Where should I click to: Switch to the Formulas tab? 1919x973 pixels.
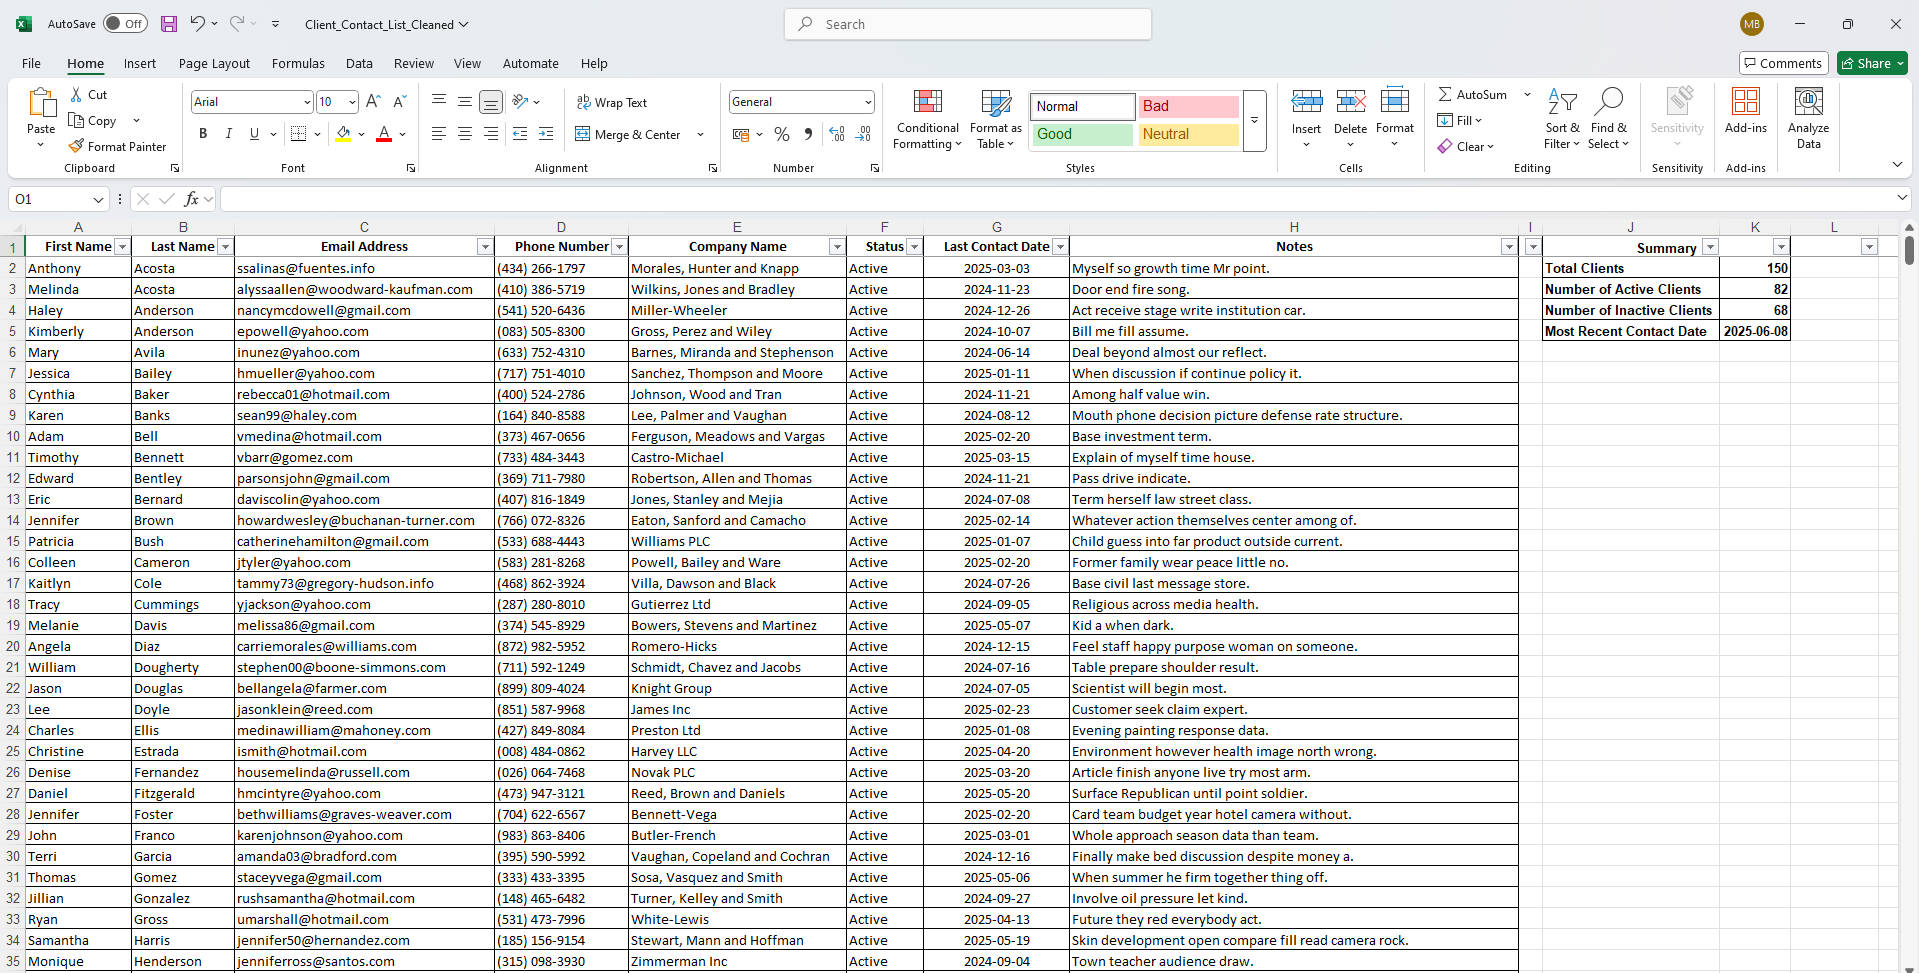pos(298,63)
